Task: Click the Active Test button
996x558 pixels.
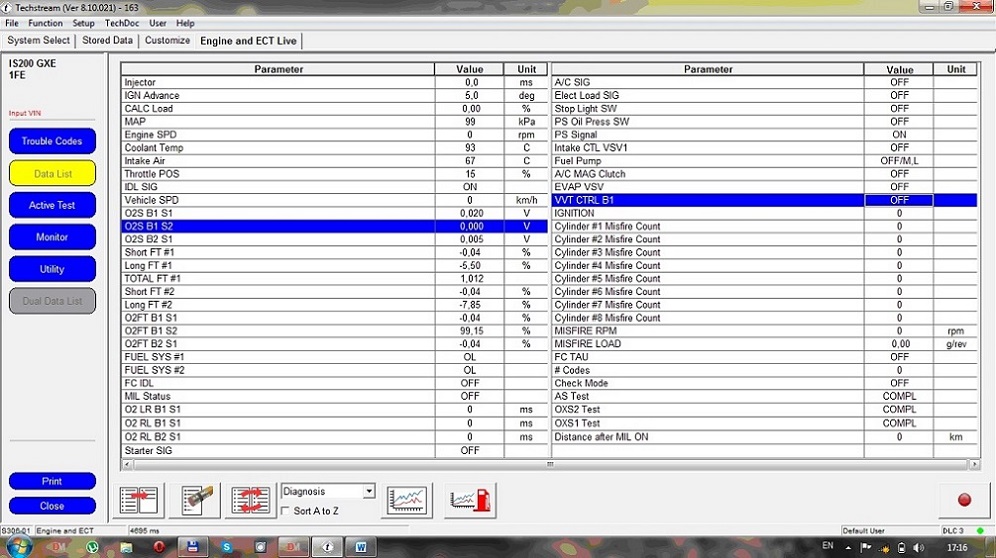Action: [x=52, y=205]
